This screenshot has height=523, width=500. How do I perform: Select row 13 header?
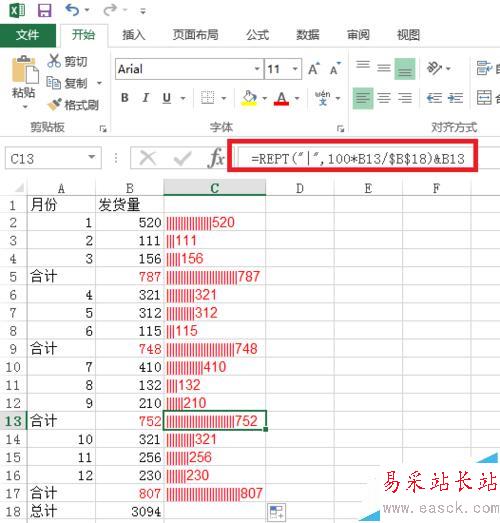coord(13,421)
